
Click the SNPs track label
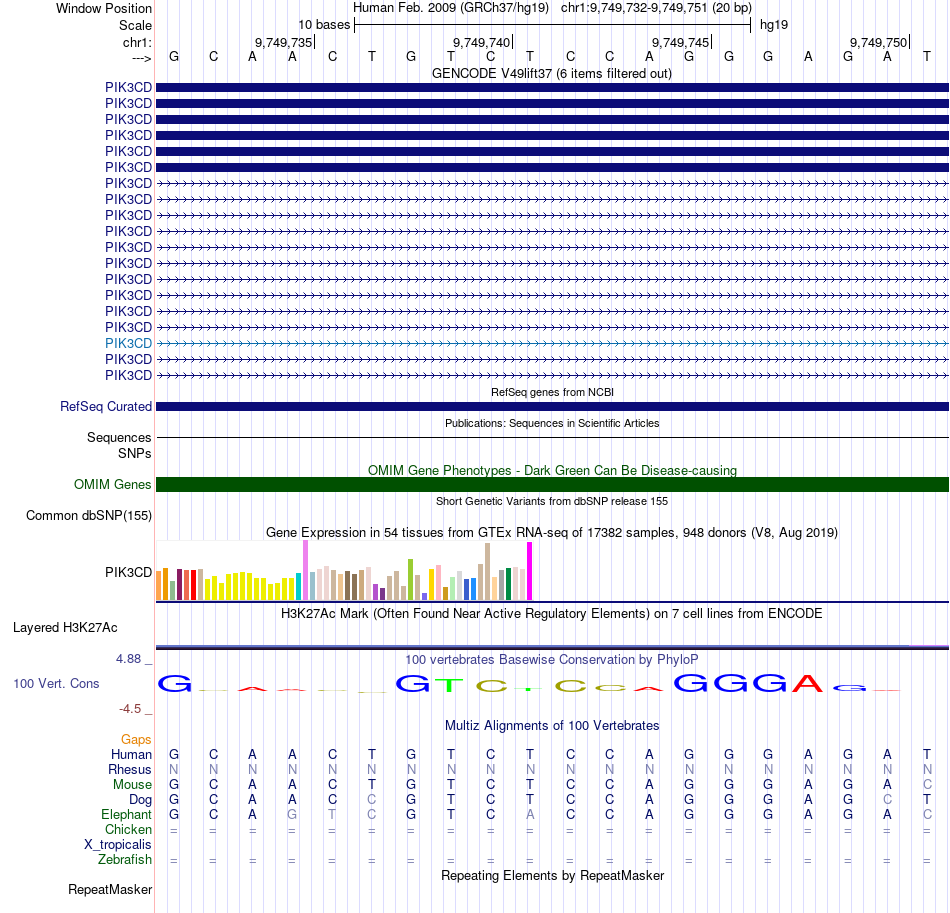(x=135, y=453)
